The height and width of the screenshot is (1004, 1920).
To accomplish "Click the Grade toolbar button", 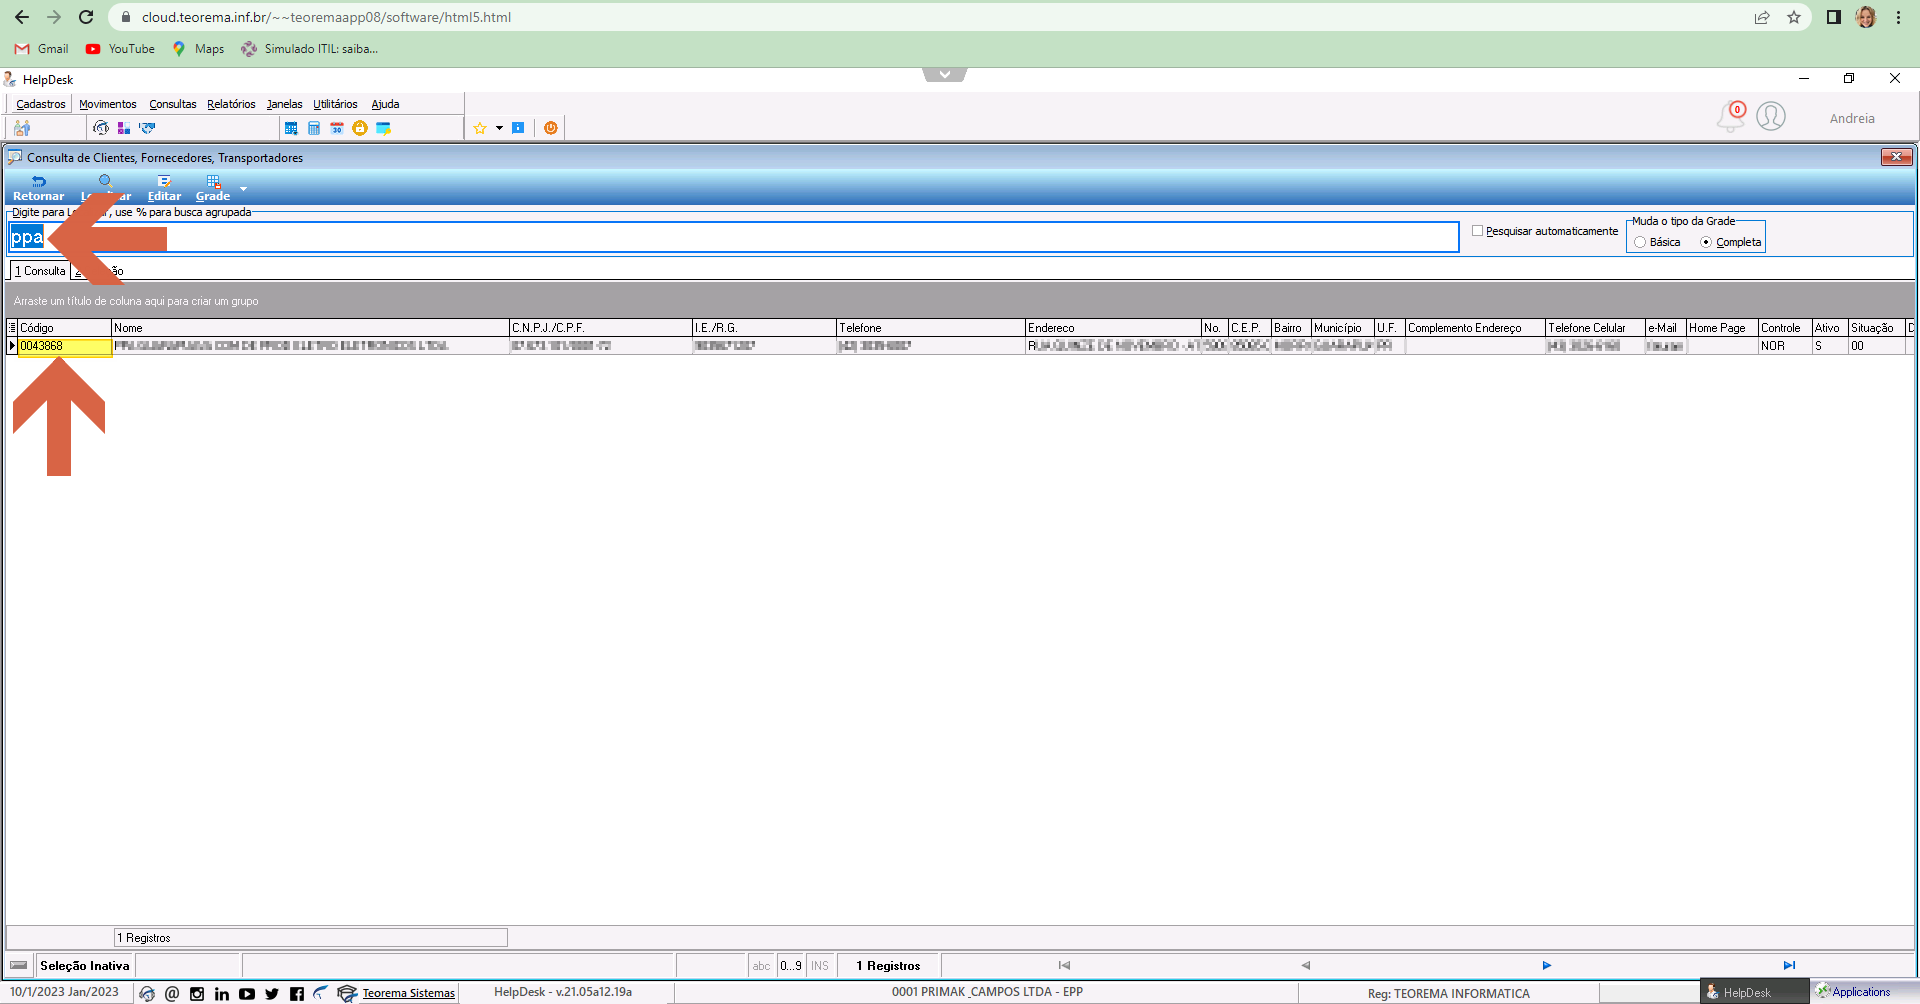I will (213, 188).
